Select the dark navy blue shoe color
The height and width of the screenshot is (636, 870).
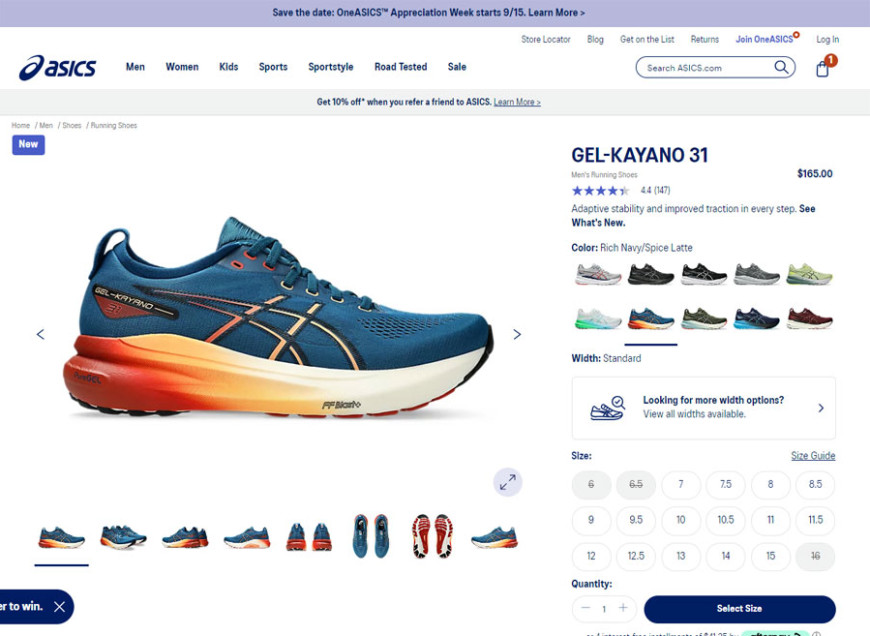coord(757,319)
